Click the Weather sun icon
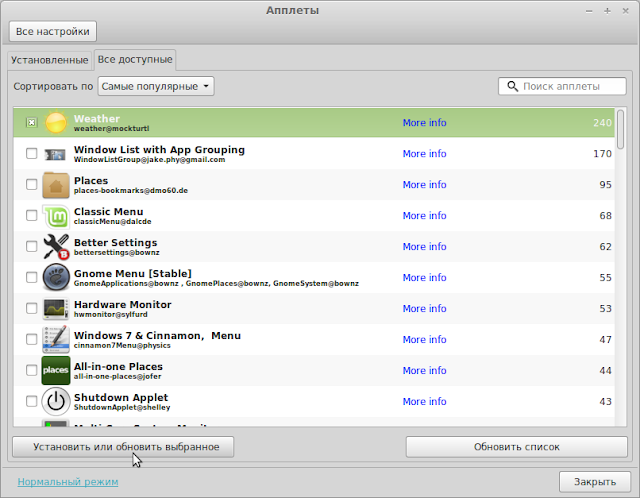 (56, 122)
